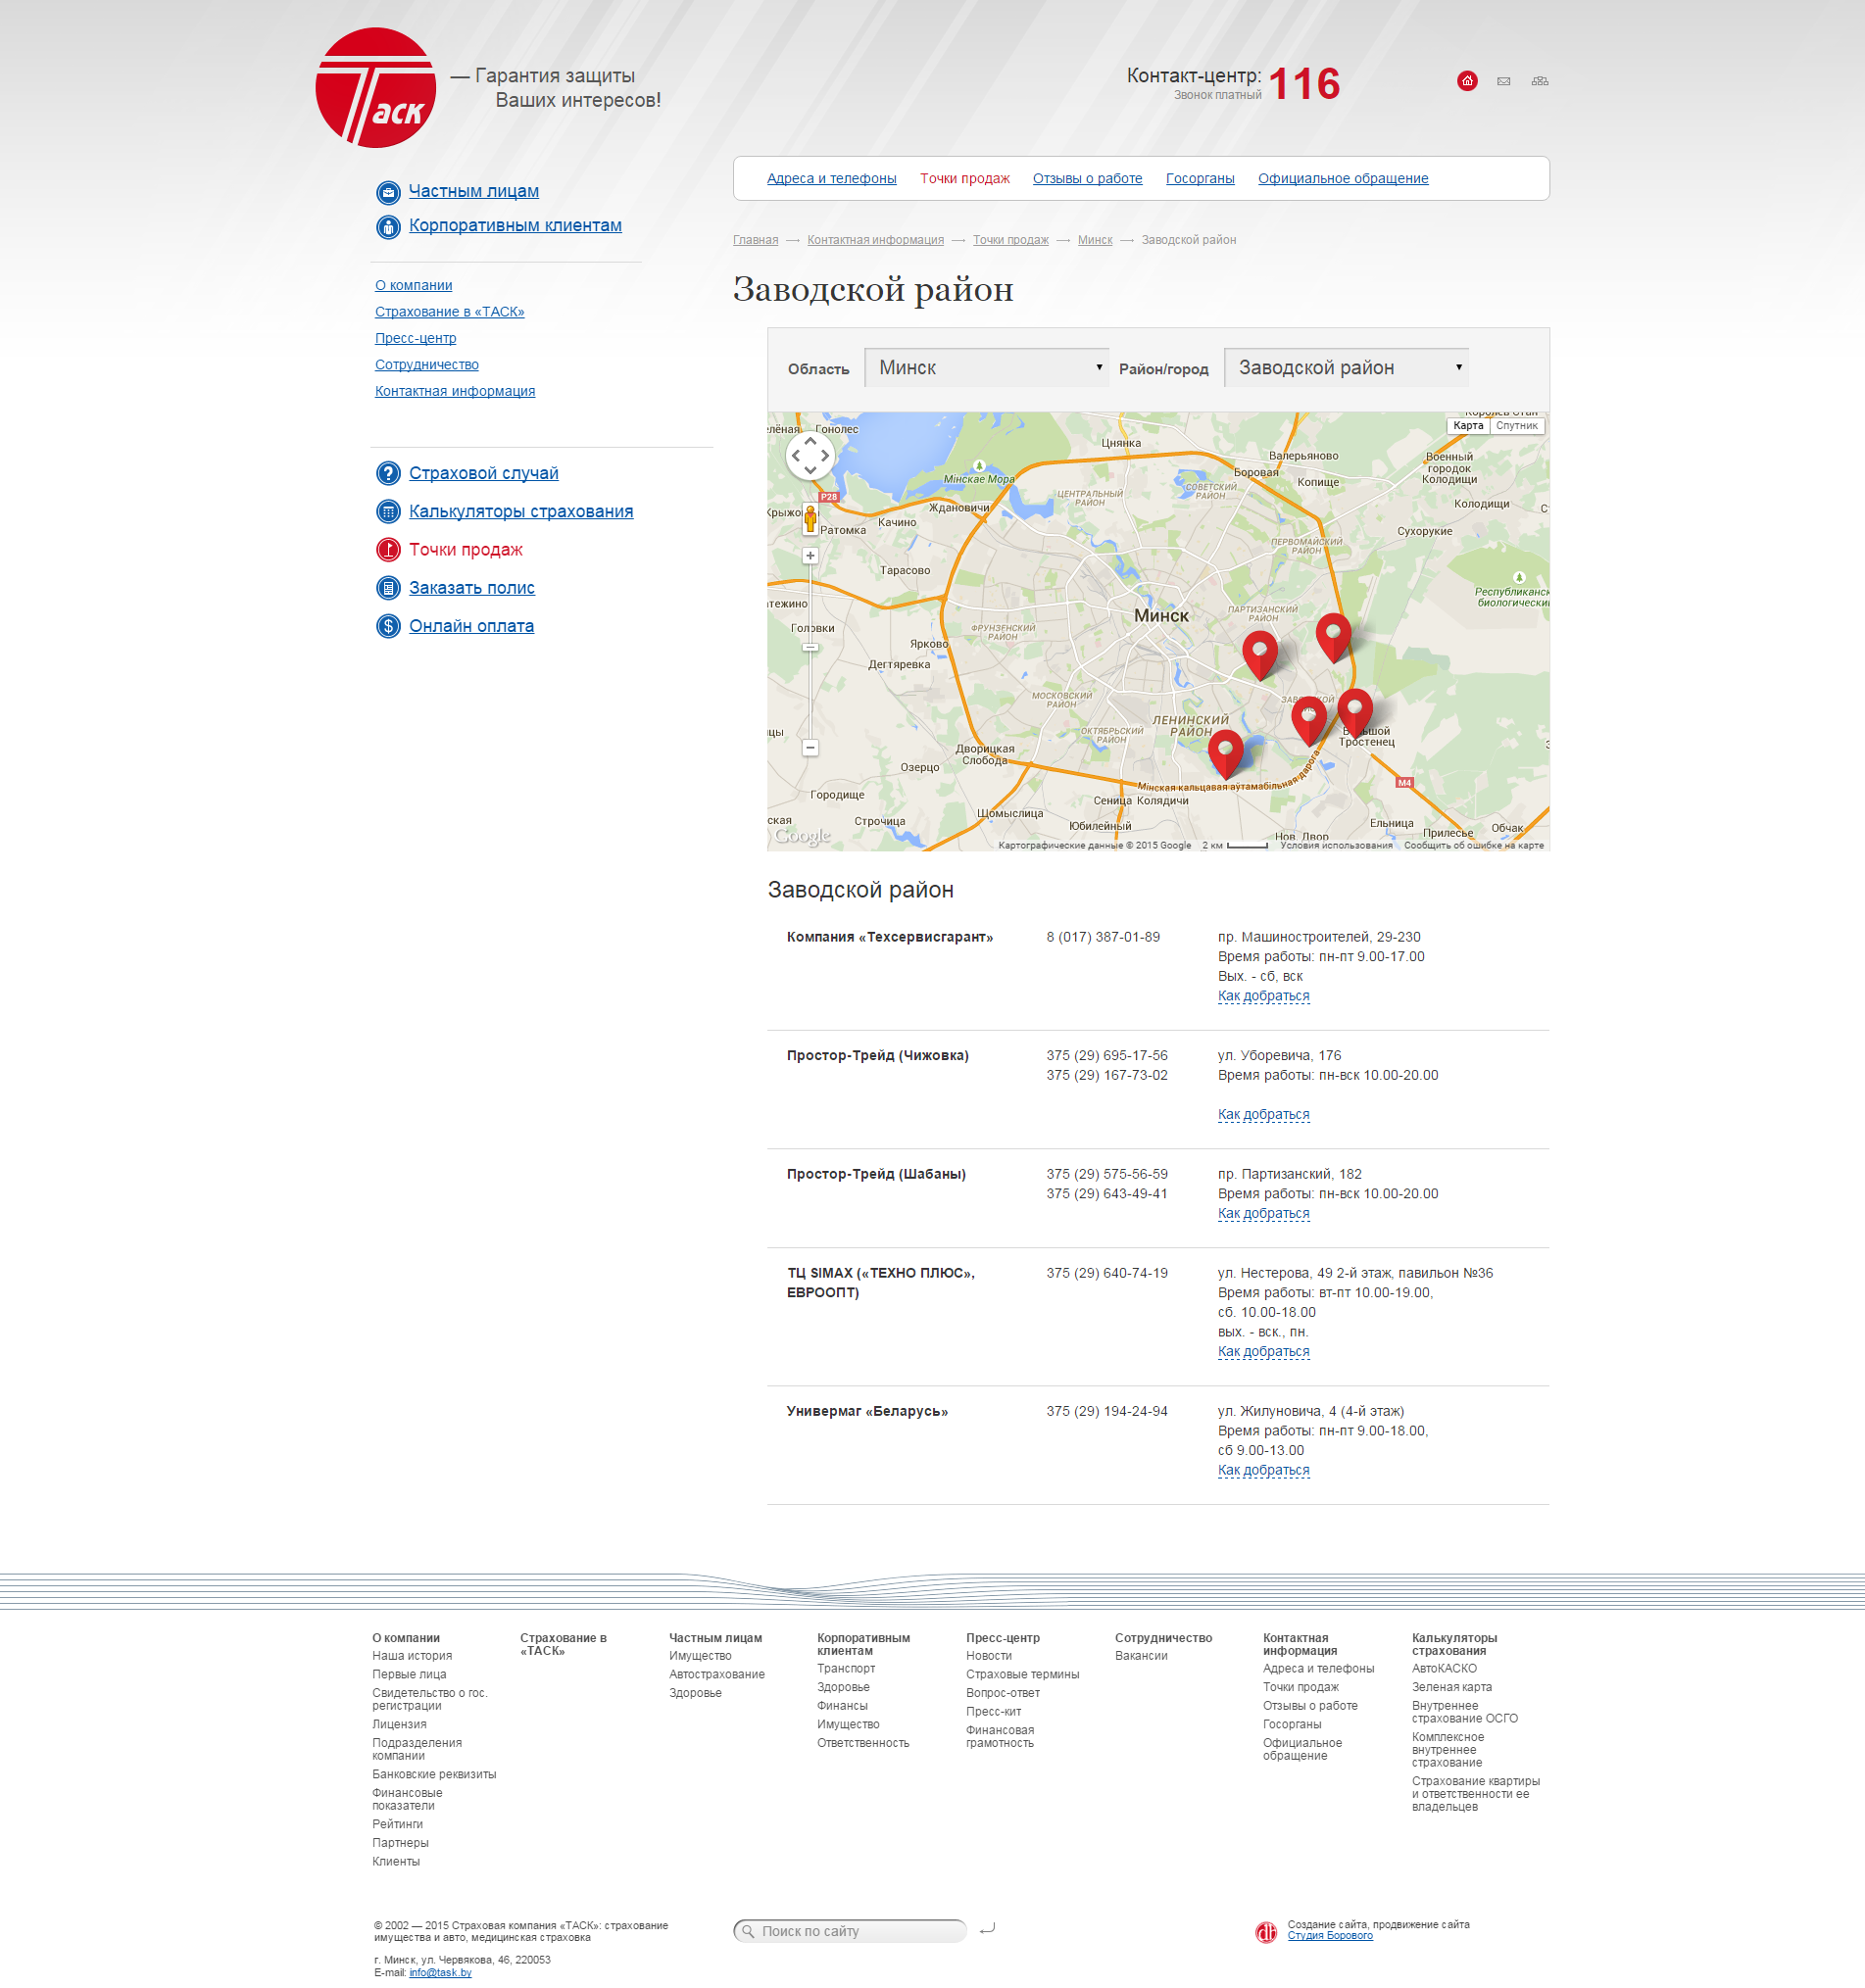
Task: Click the Google logo on map
Action: point(802,837)
